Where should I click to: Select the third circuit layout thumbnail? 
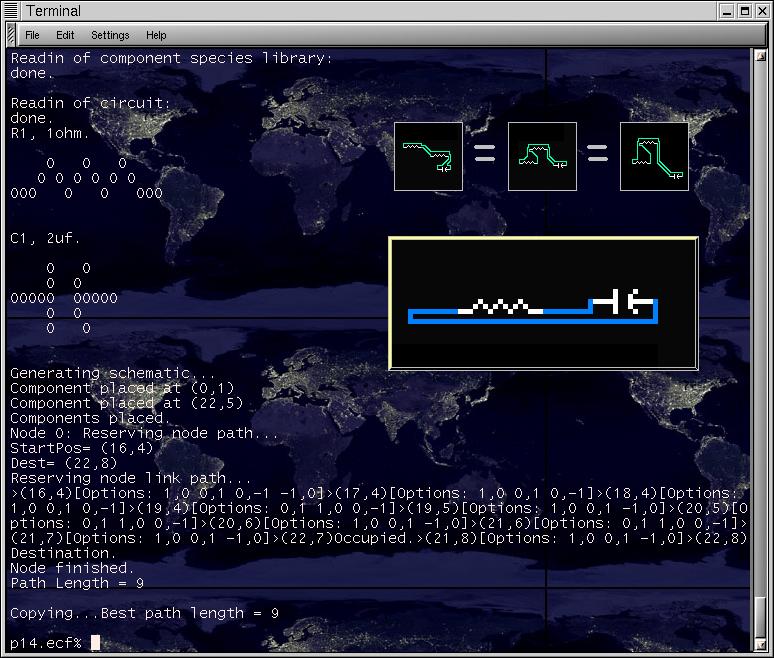click(654, 156)
